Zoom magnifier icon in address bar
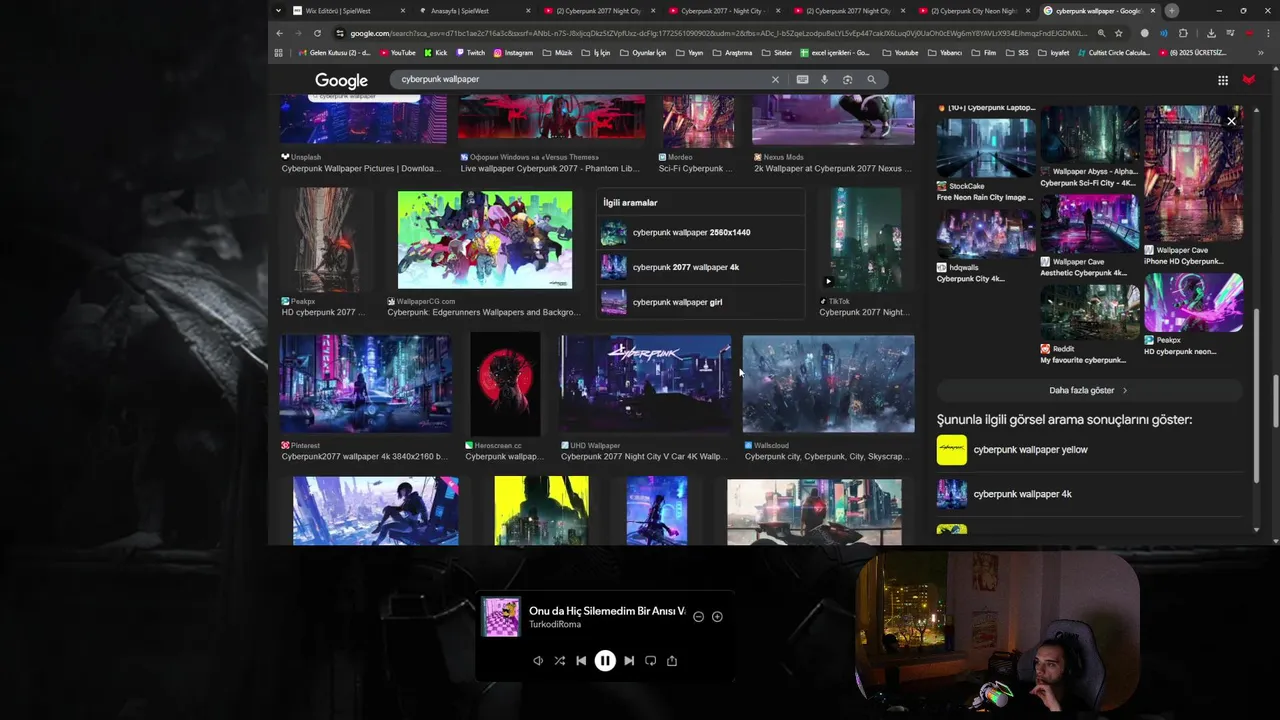This screenshot has height=720, width=1280. 1101,33
